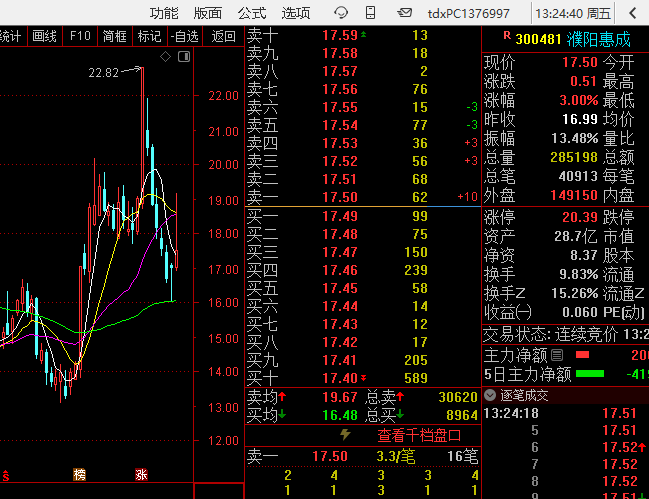Toggle the side panel icon above chart
This screenshot has width=649, height=499.
[x=184, y=57]
